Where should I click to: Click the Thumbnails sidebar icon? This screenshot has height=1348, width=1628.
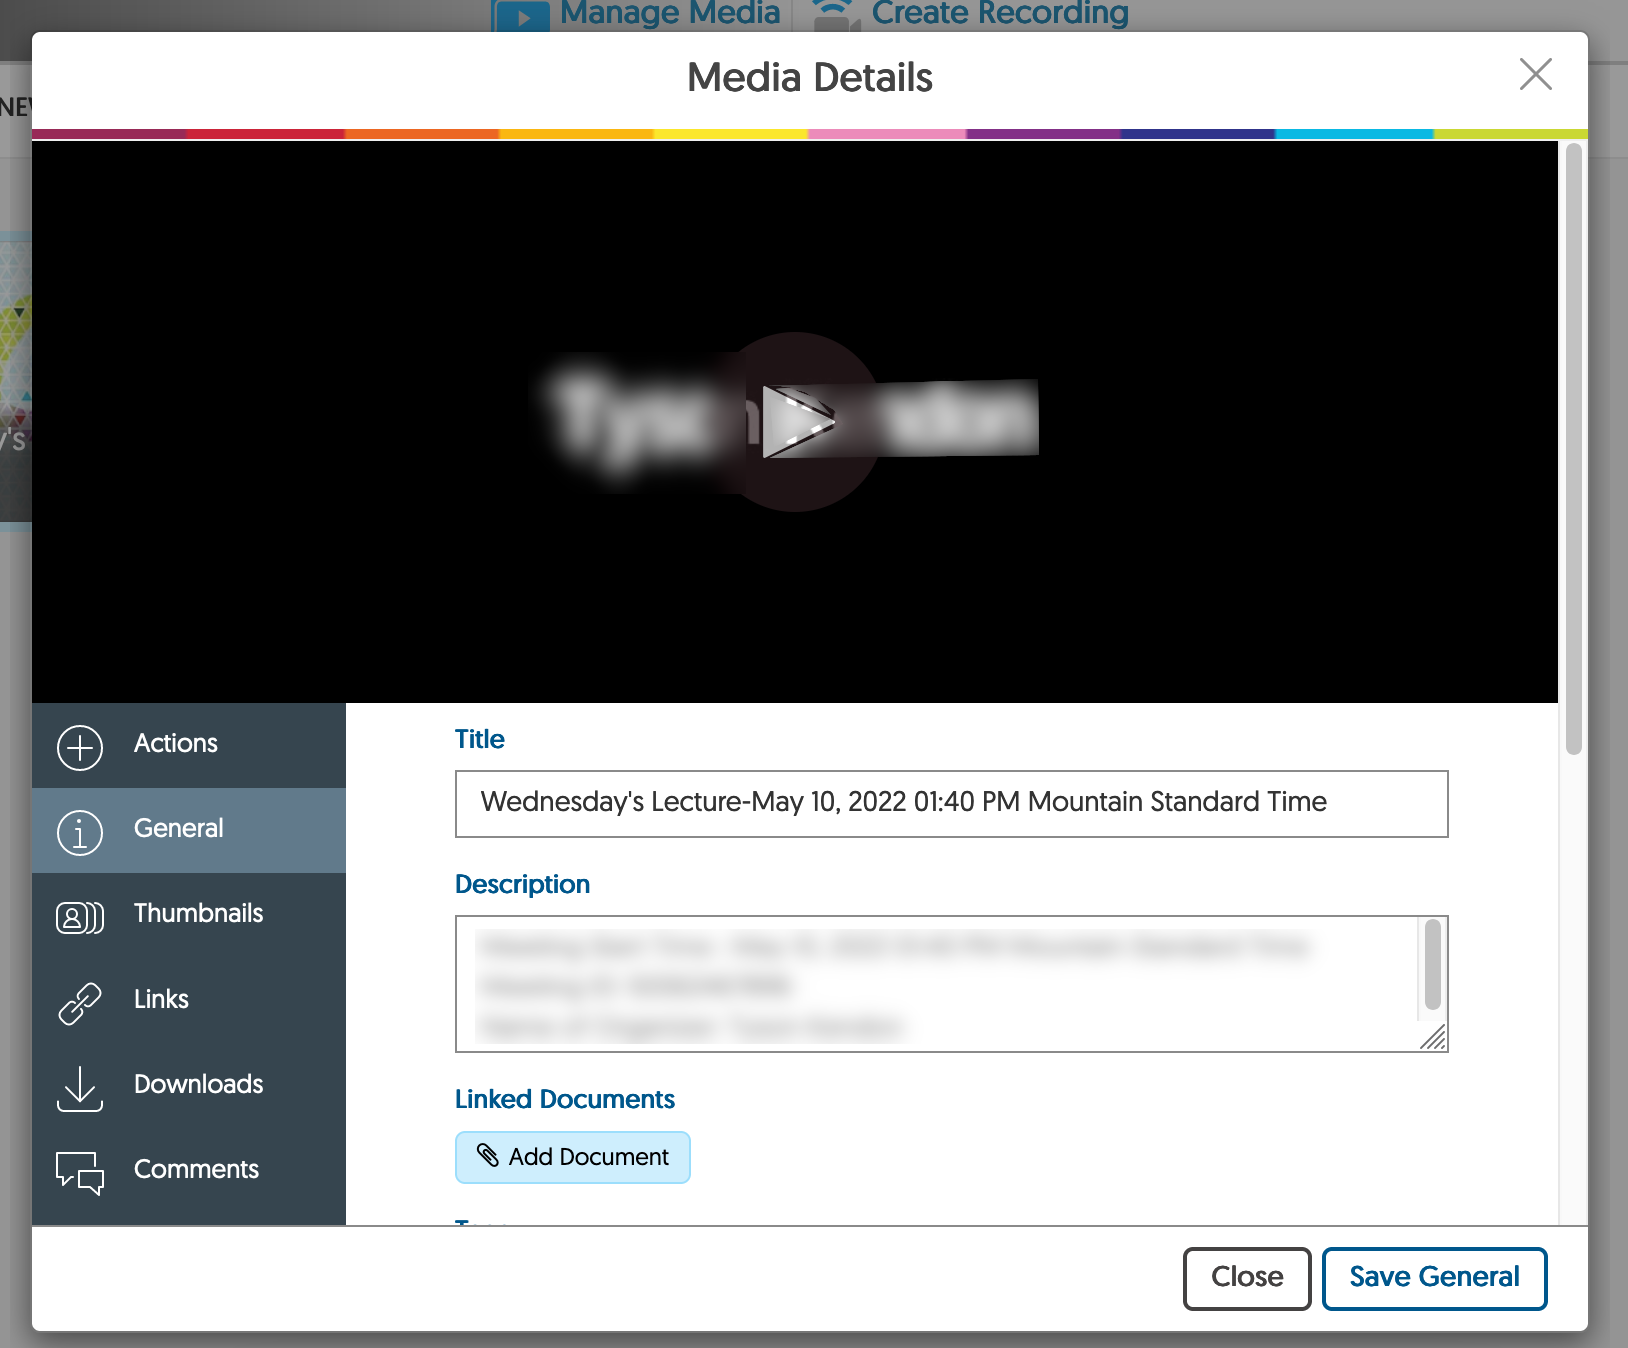[80, 917]
